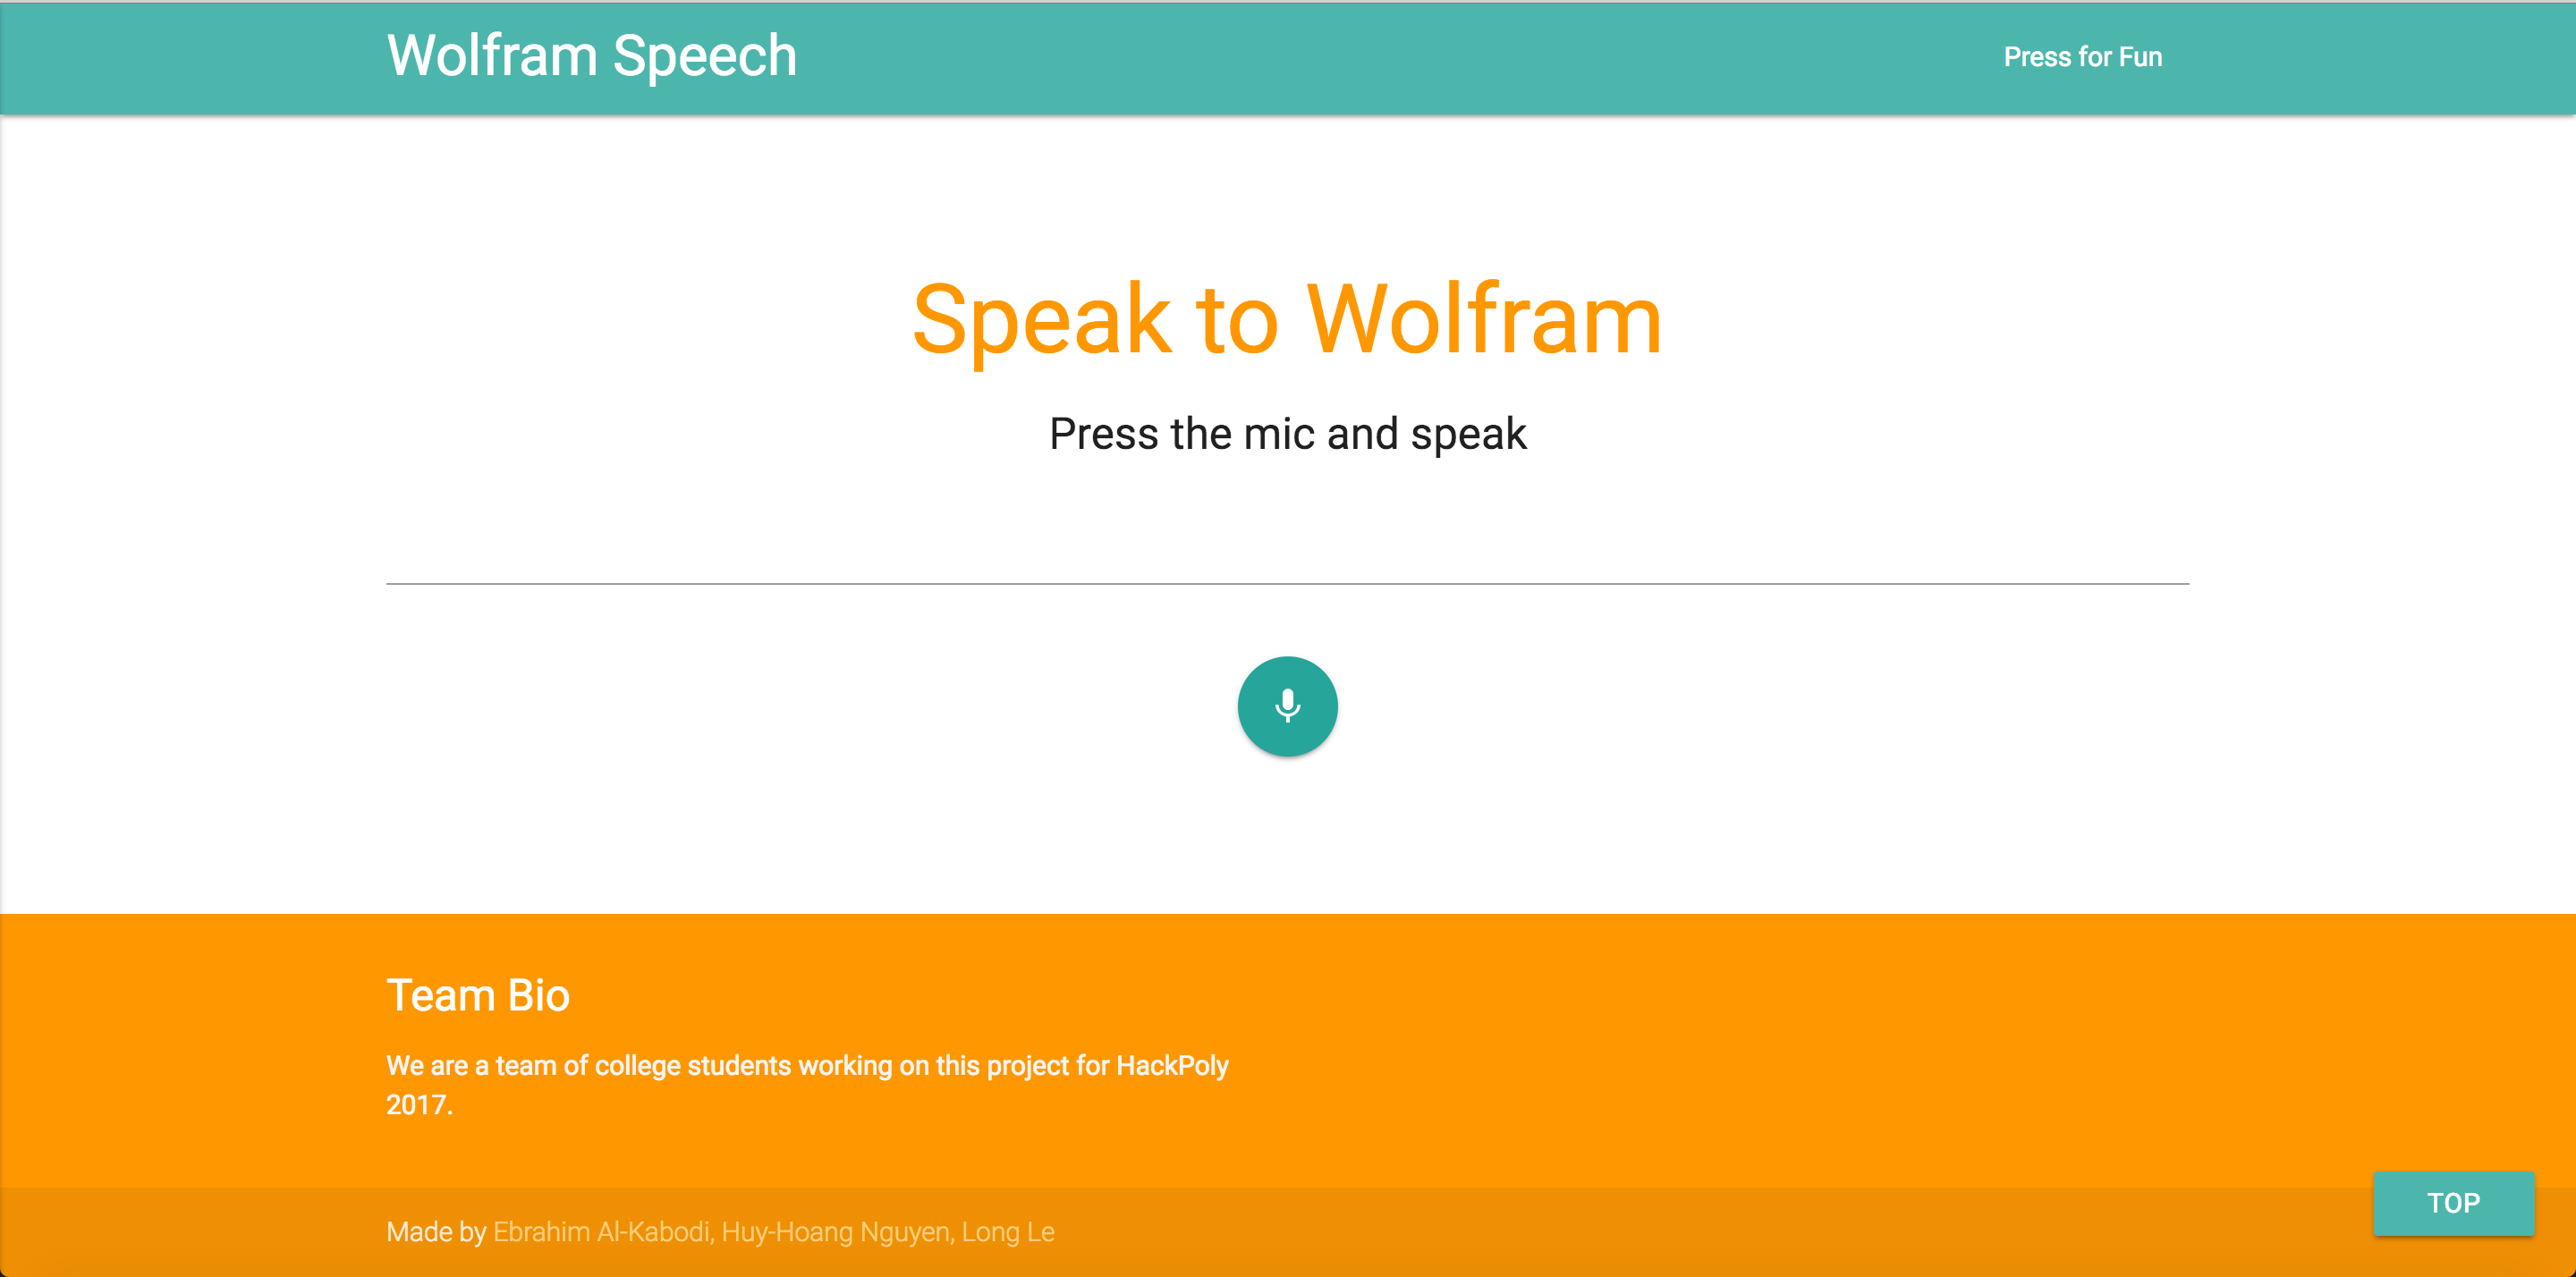2576x1277 pixels.
Task: Click the word 'Wolfram' in the orange heading
Action: pyautogui.click(x=1483, y=319)
